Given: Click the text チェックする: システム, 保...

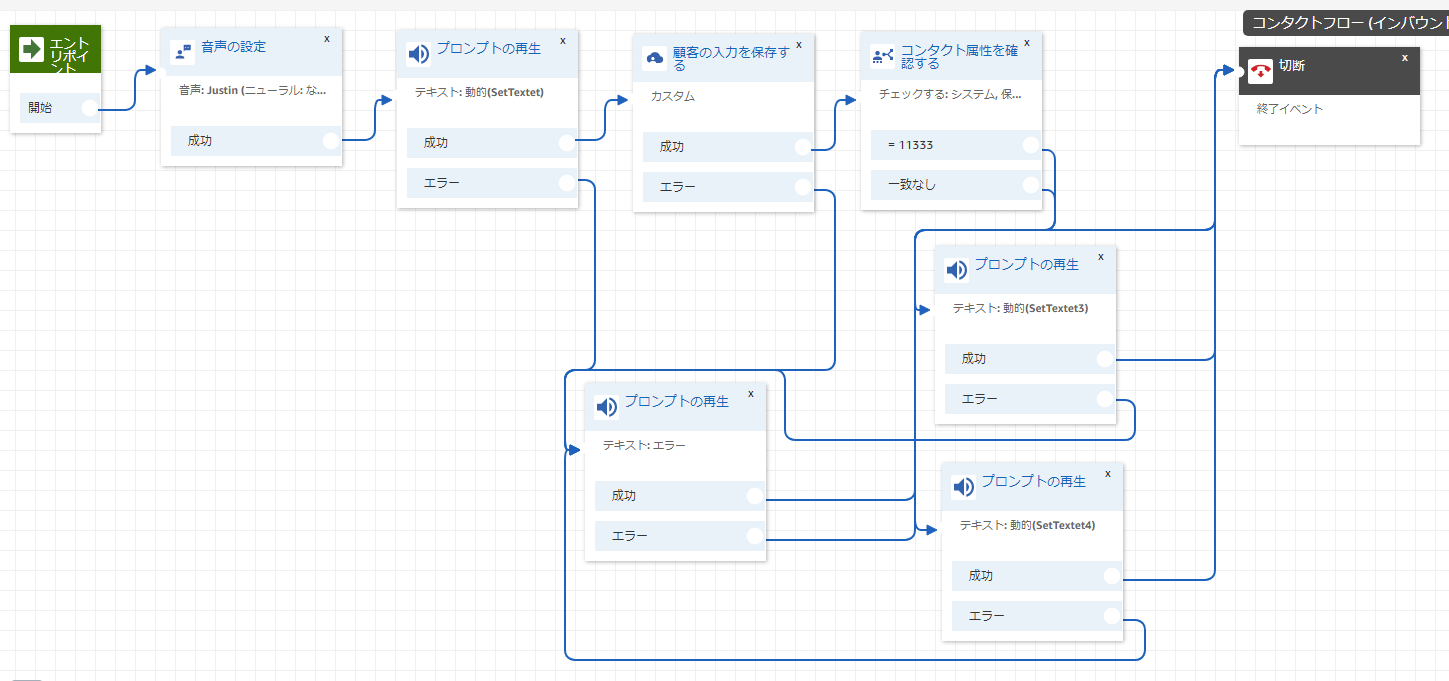Looking at the screenshot, I should [950, 95].
